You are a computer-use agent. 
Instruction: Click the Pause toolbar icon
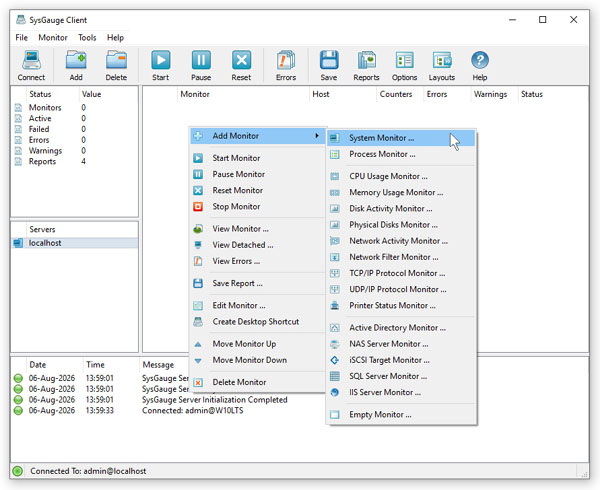(x=201, y=65)
